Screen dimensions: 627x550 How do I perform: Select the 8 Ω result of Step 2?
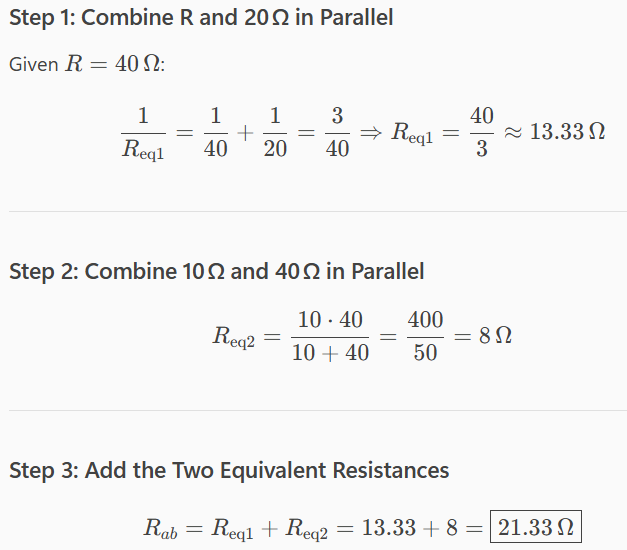[496, 336]
